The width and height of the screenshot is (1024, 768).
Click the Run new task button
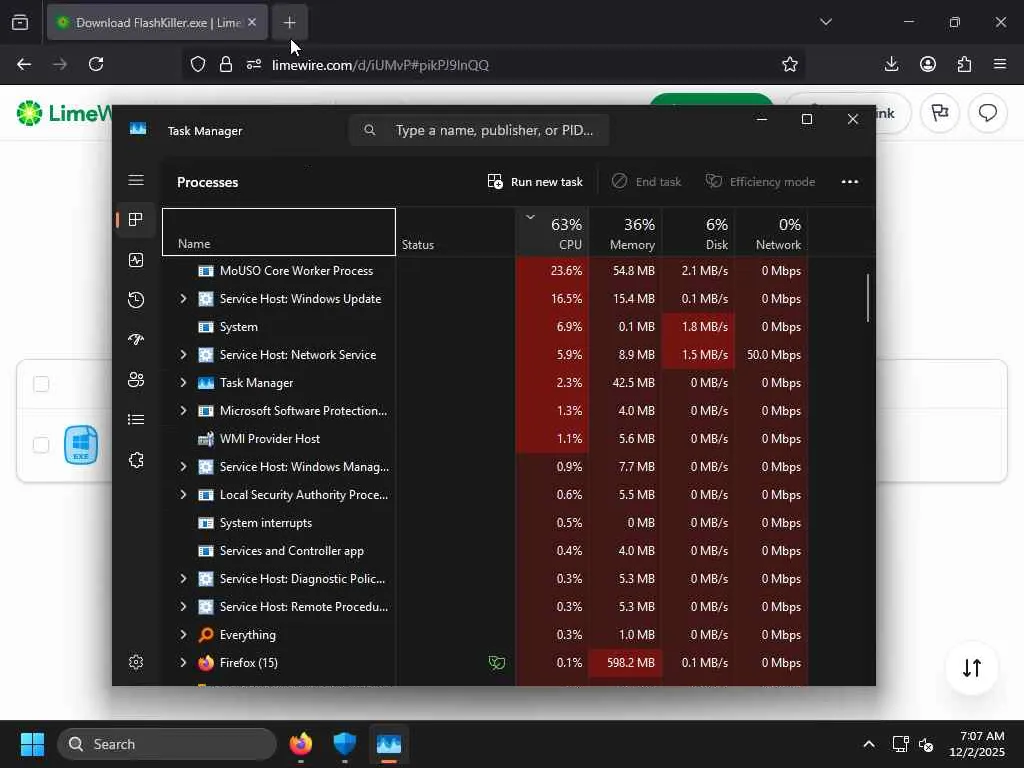coord(536,182)
